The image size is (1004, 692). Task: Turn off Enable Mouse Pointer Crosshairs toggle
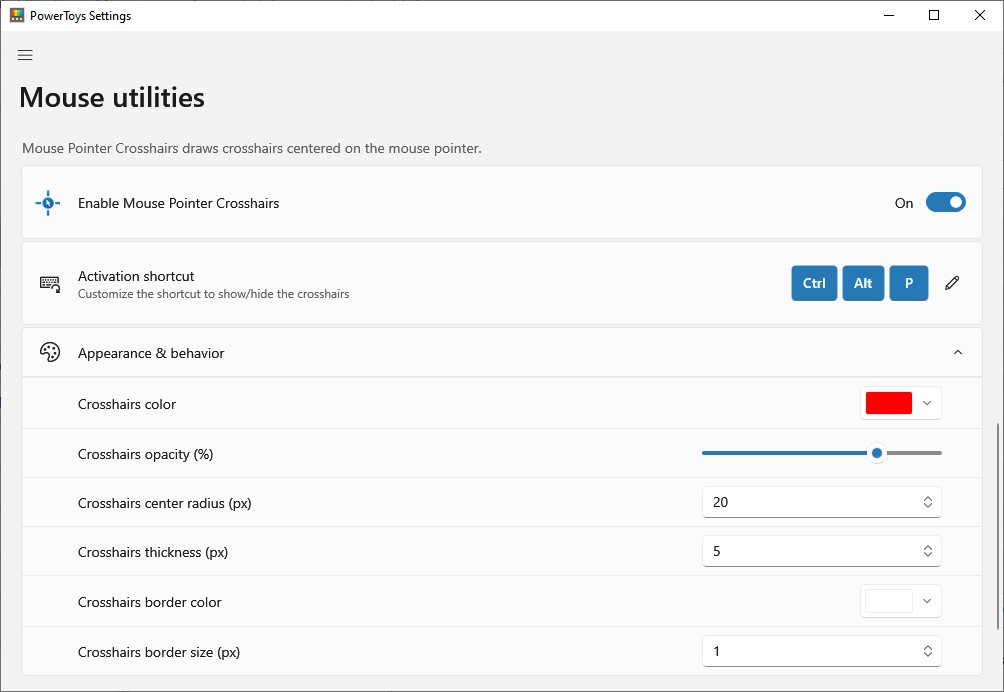point(946,202)
